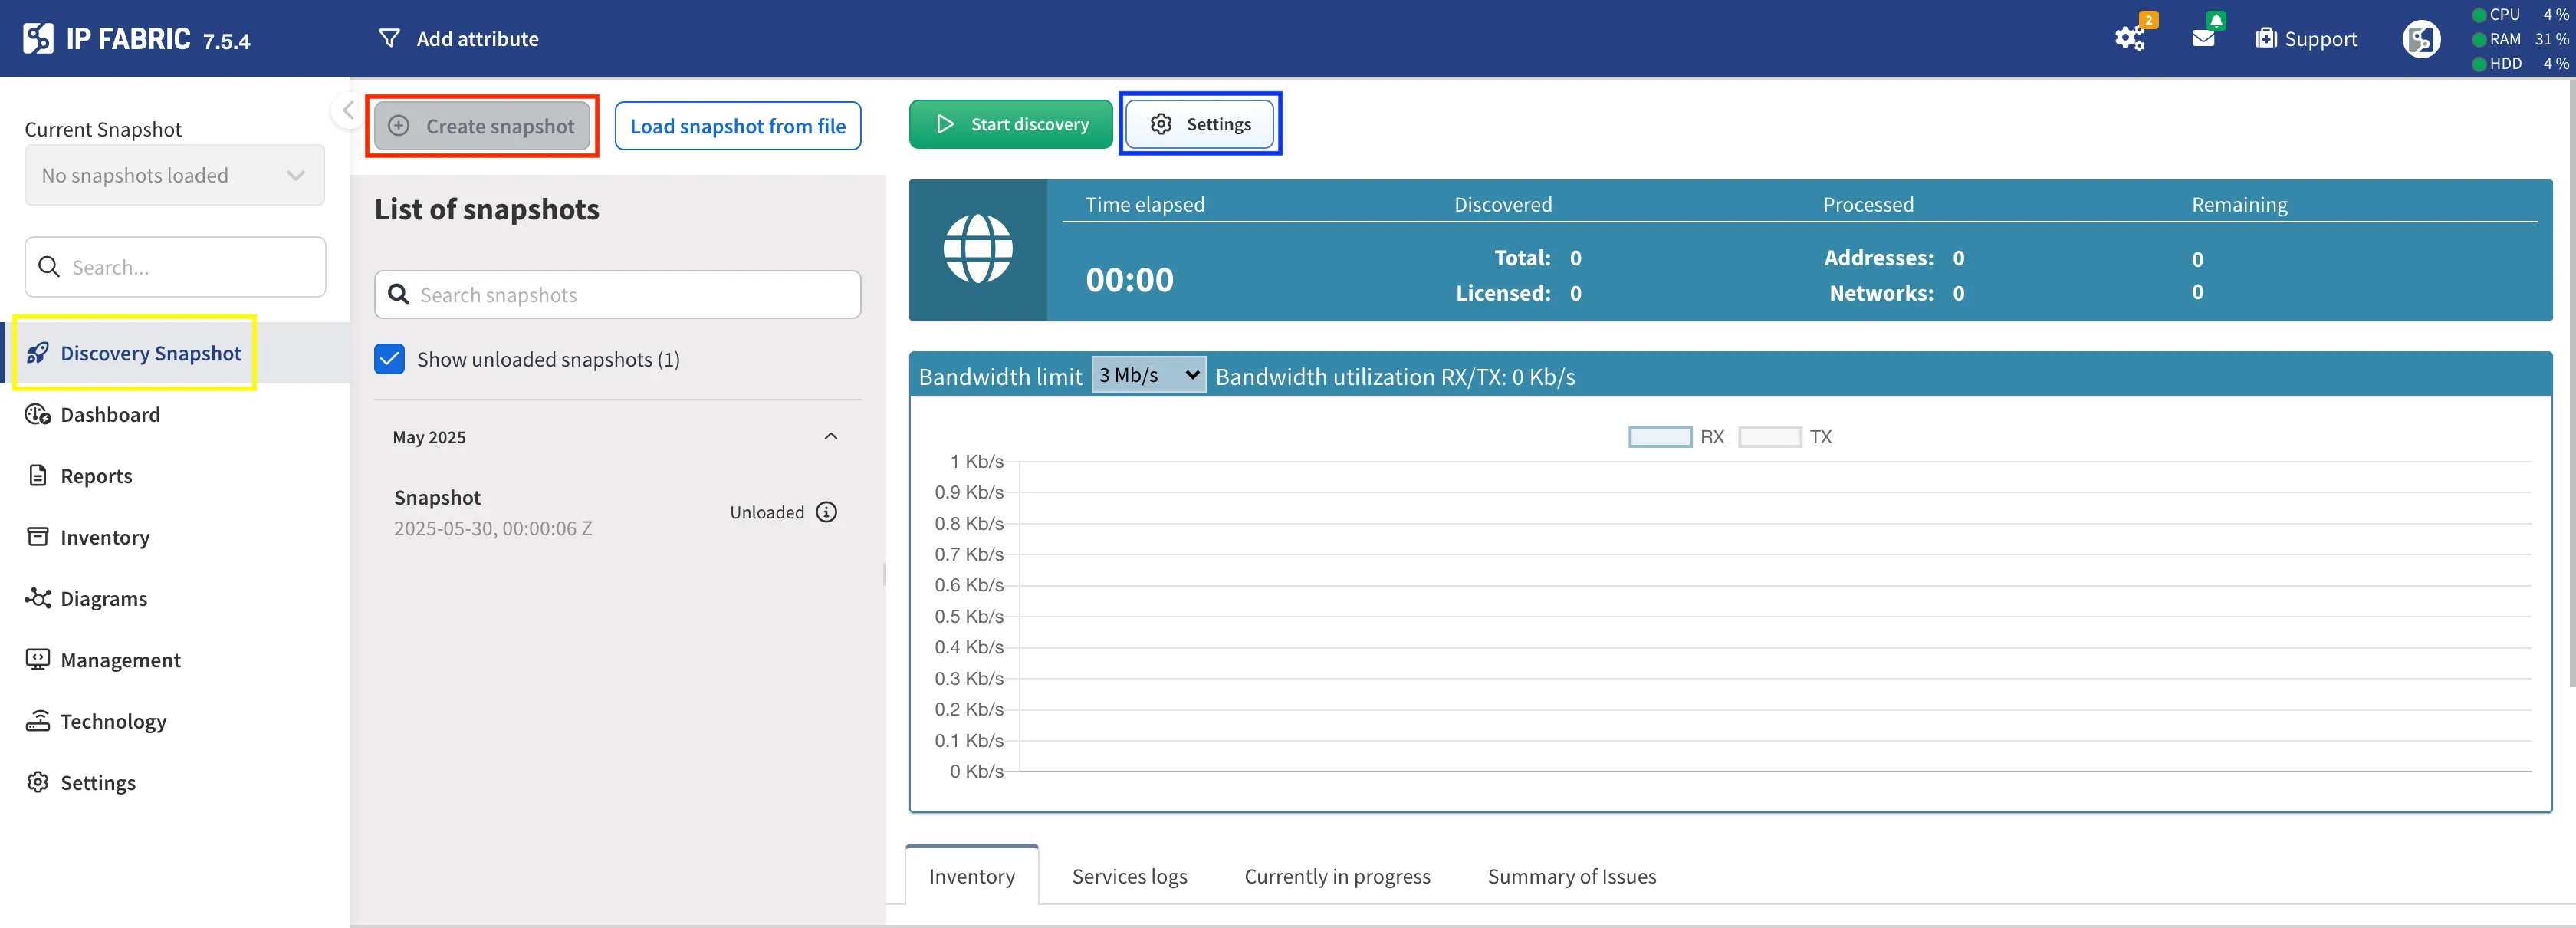The height and width of the screenshot is (928, 2576).
Task: Open the jobs gear icon with badge
Action: tap(2129, 39)
